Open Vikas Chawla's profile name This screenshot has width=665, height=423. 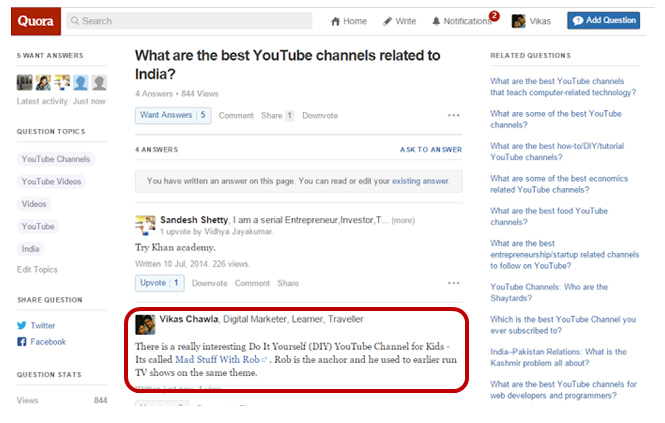[189, 319]
